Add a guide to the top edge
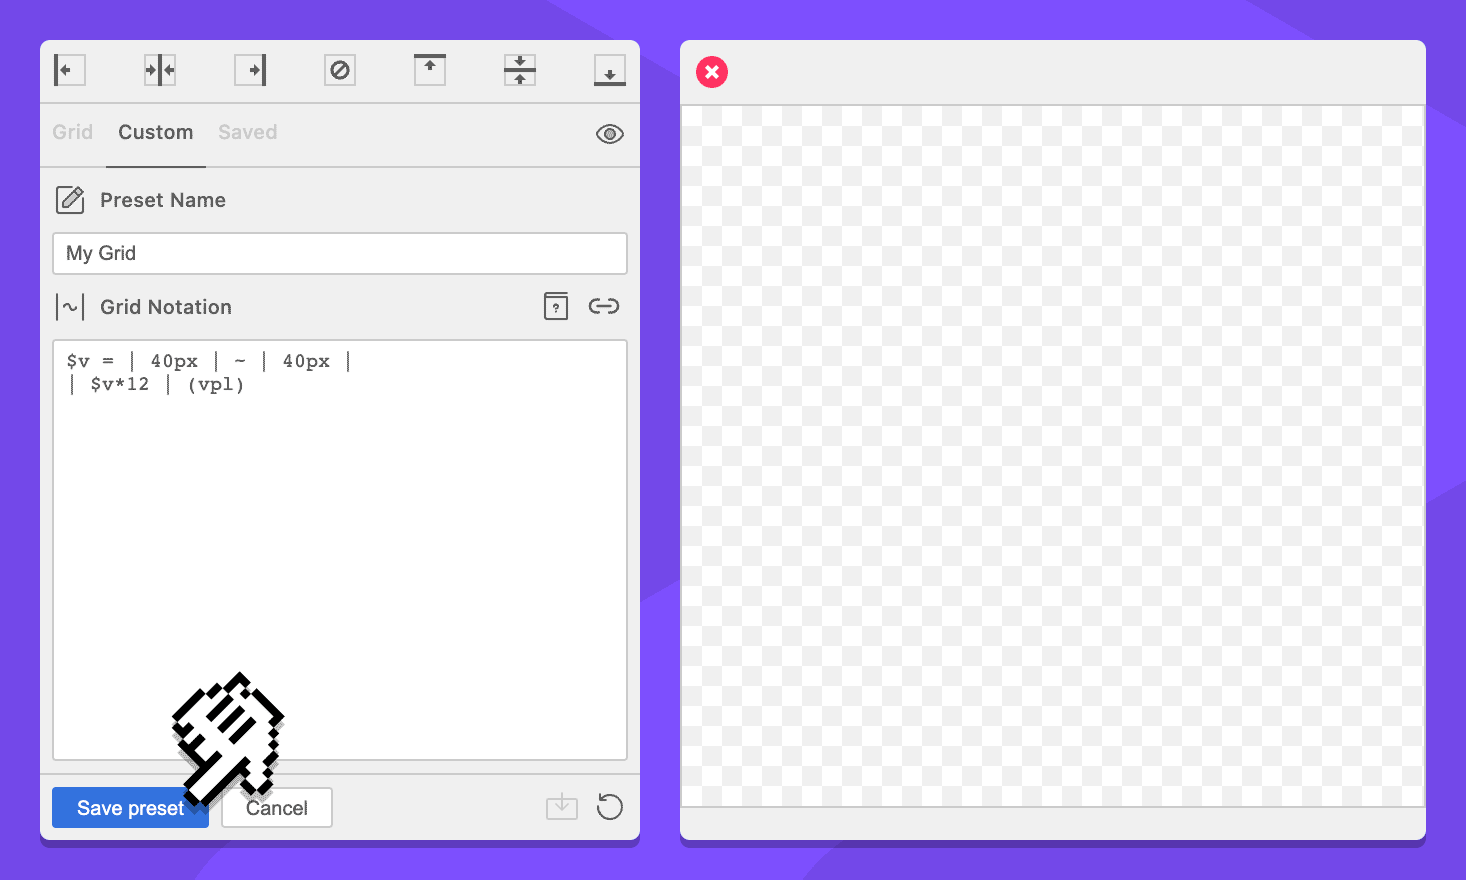The image size is (1466, 880). point(430,70)
